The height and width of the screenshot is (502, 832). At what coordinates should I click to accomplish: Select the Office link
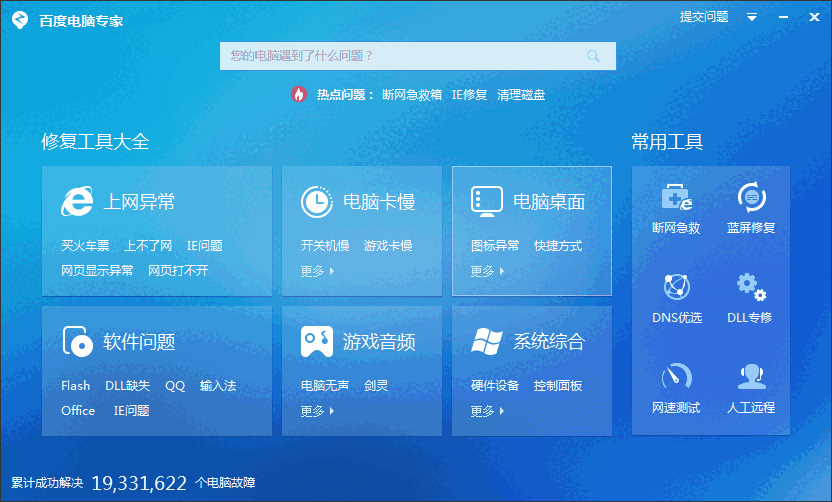pyautogui.click(x=78, y=411)
